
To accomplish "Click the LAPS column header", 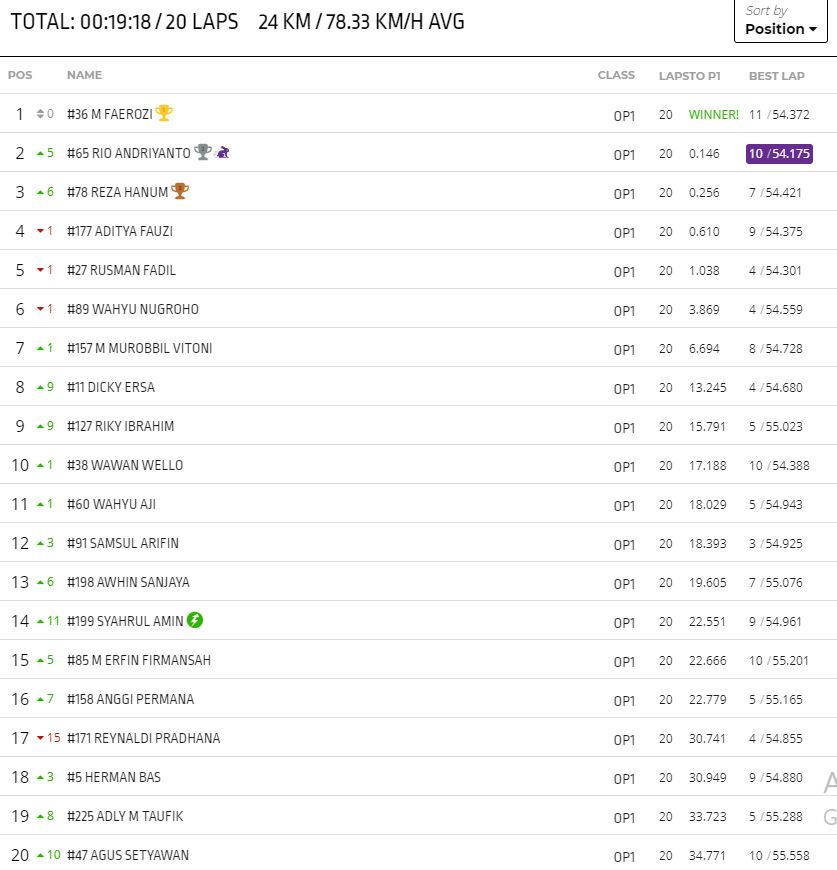I will [x=672, y=76].
